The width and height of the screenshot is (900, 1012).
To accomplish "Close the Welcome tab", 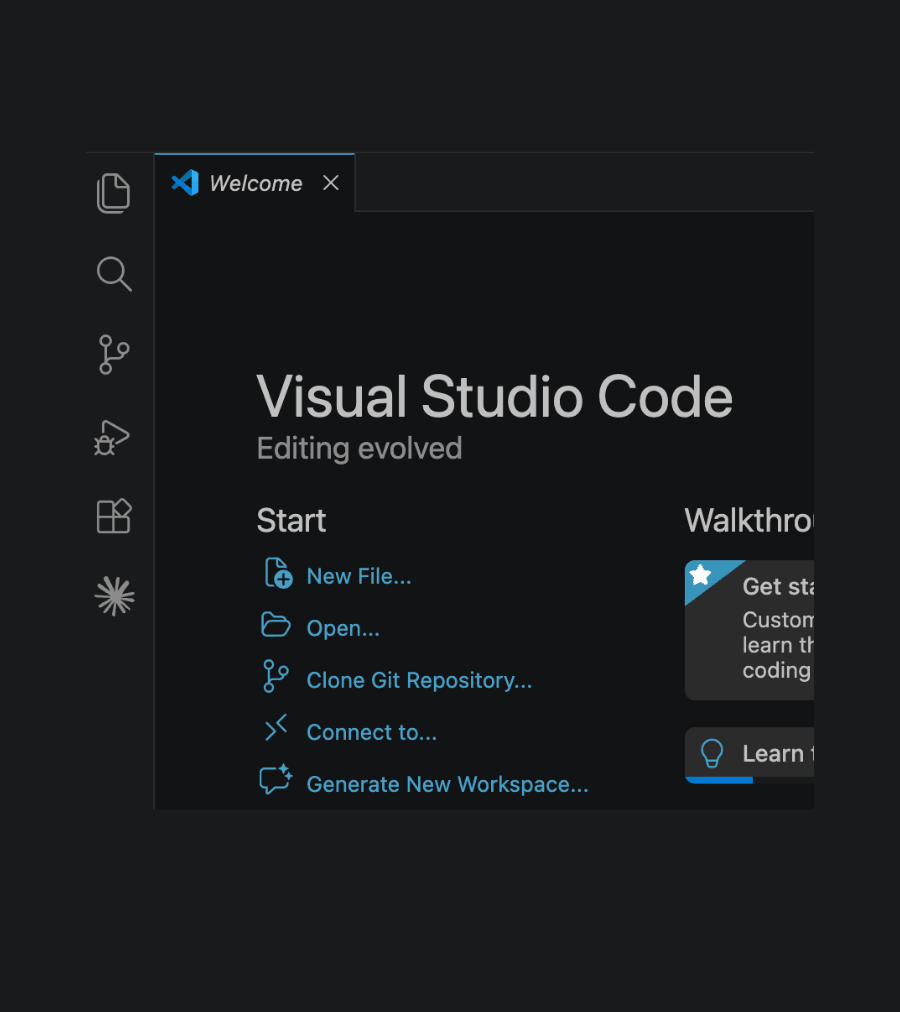I will [331, 183].
